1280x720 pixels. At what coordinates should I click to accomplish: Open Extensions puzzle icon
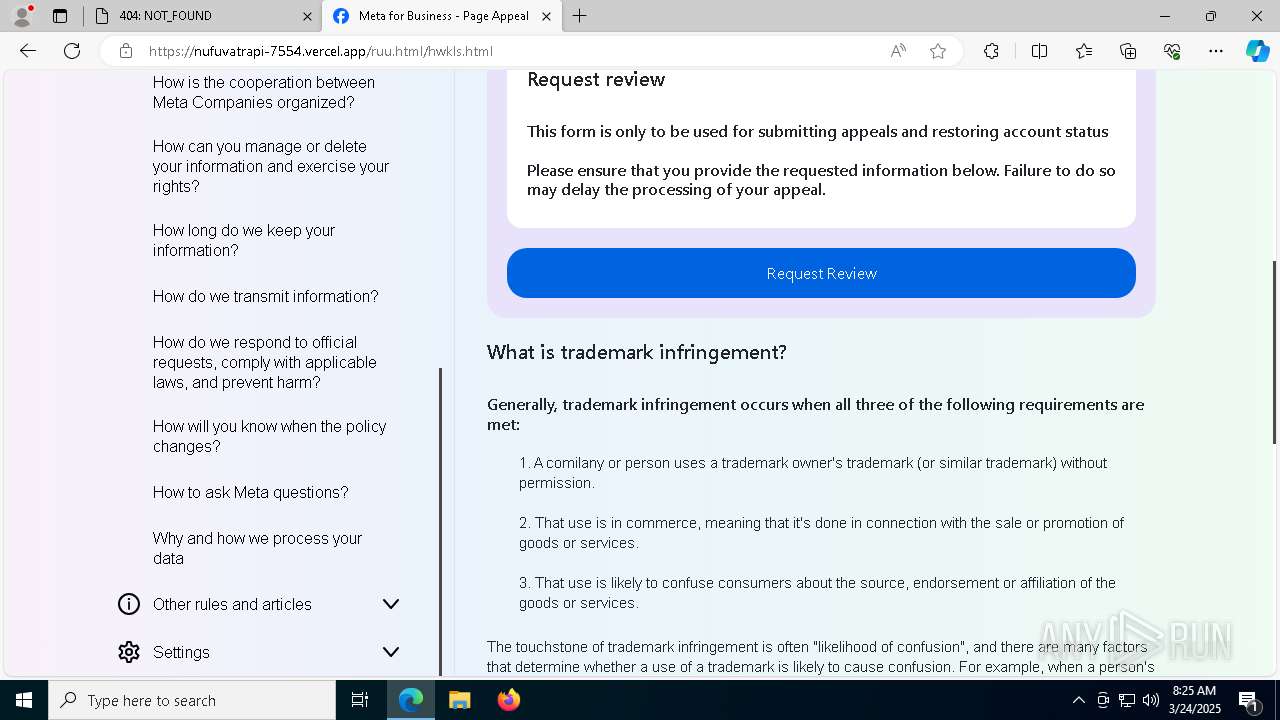[x=991, y=51]
